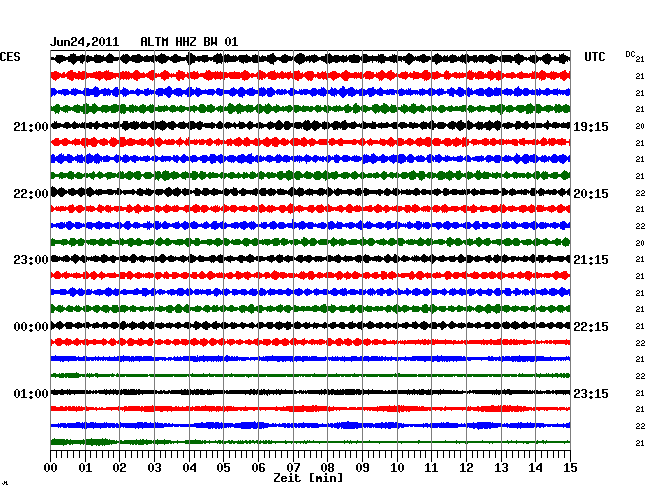Screen dimensions: 650x494
Task: Select the 21:00 left time label
Action: (31, 126)
